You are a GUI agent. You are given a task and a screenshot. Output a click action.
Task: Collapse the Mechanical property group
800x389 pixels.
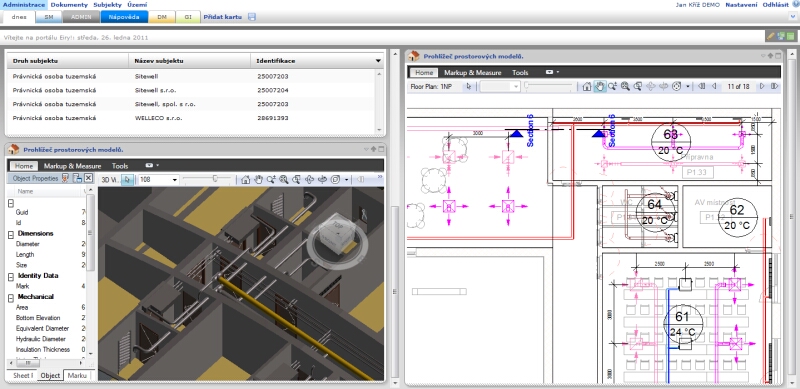pos(10,297)
